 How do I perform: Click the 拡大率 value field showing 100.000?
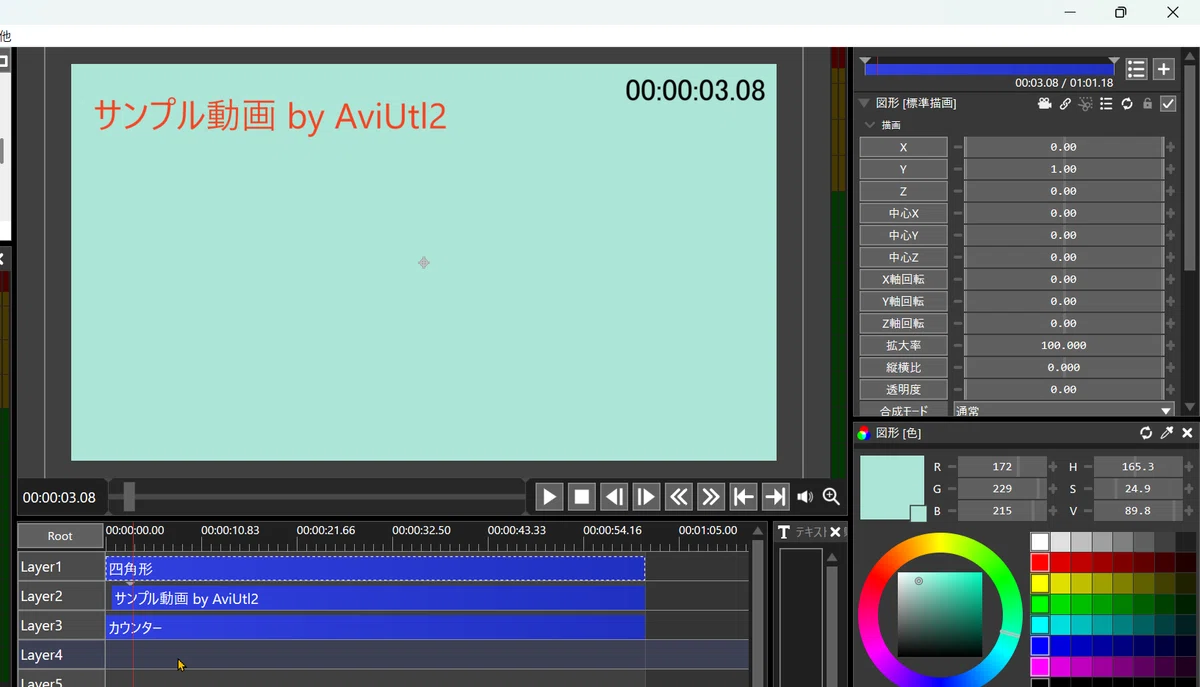pos(1063,345)
